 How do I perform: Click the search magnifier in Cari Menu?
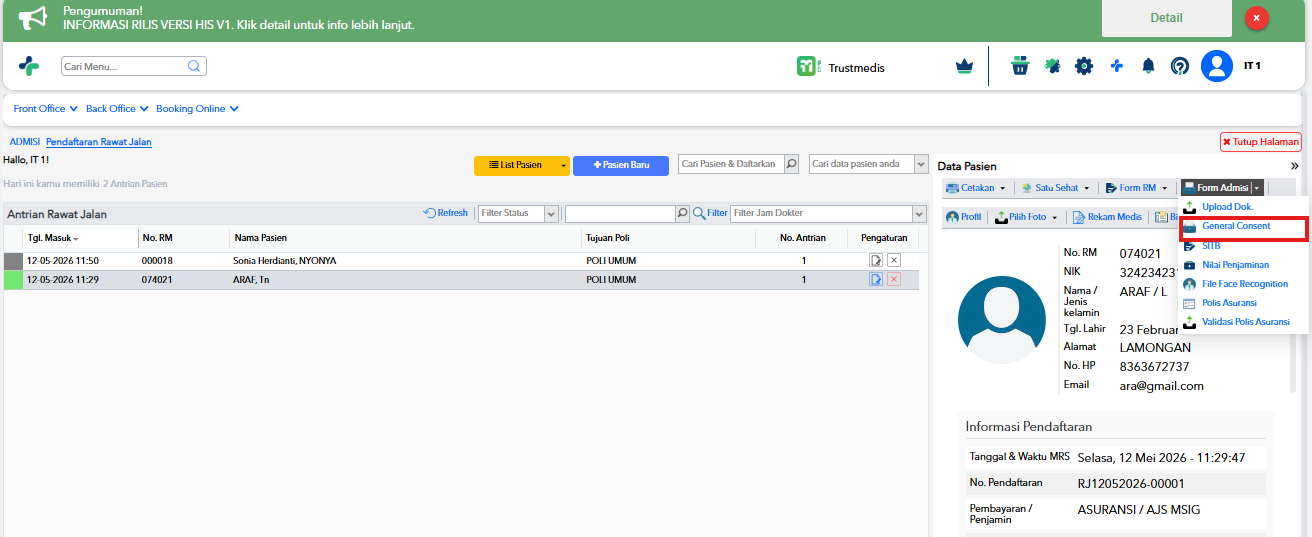[x=194, y=66]
